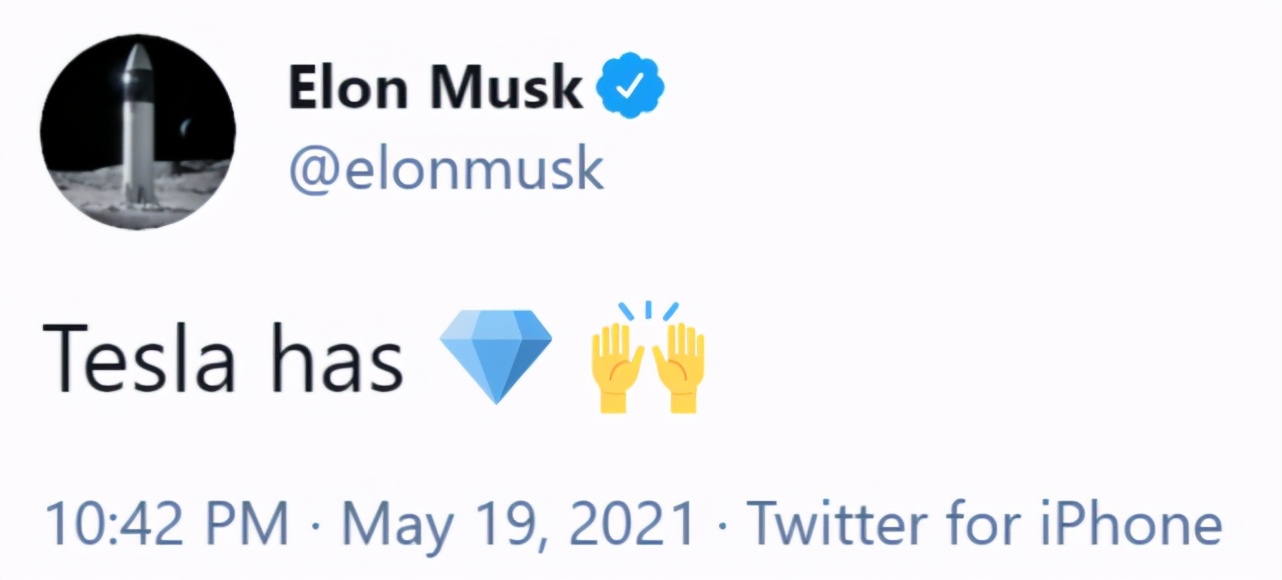Viewport: 1282px width, 580px height.
Task: Click the May 19, 2021 date
Action: coord(518,525)
